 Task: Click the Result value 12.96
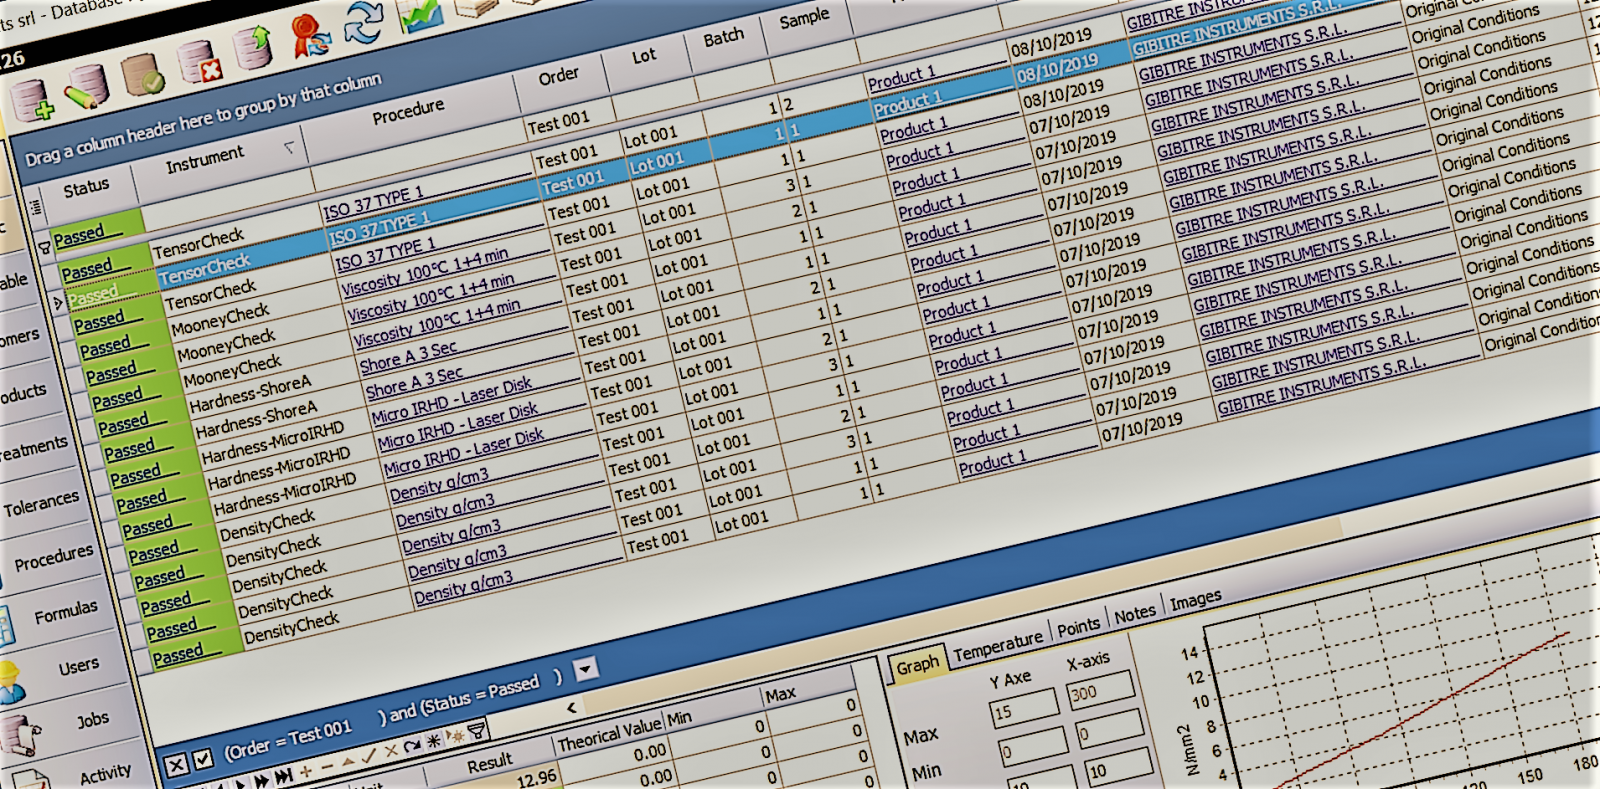(537, 777)
